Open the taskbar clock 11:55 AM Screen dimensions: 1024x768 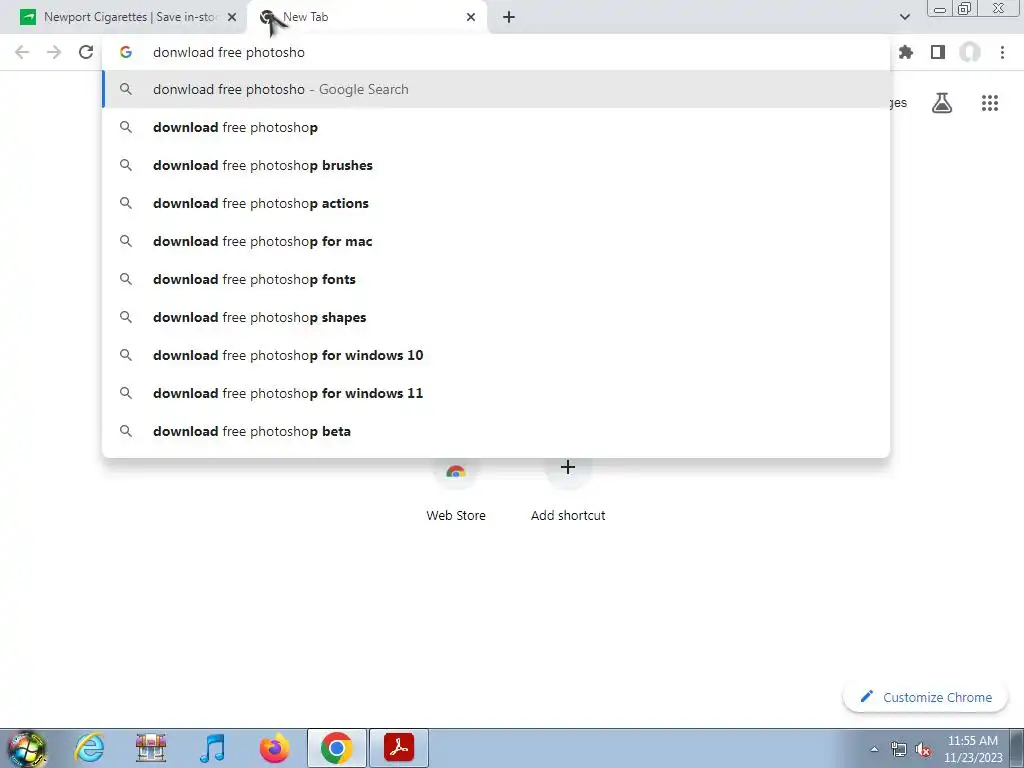(972, 749)
